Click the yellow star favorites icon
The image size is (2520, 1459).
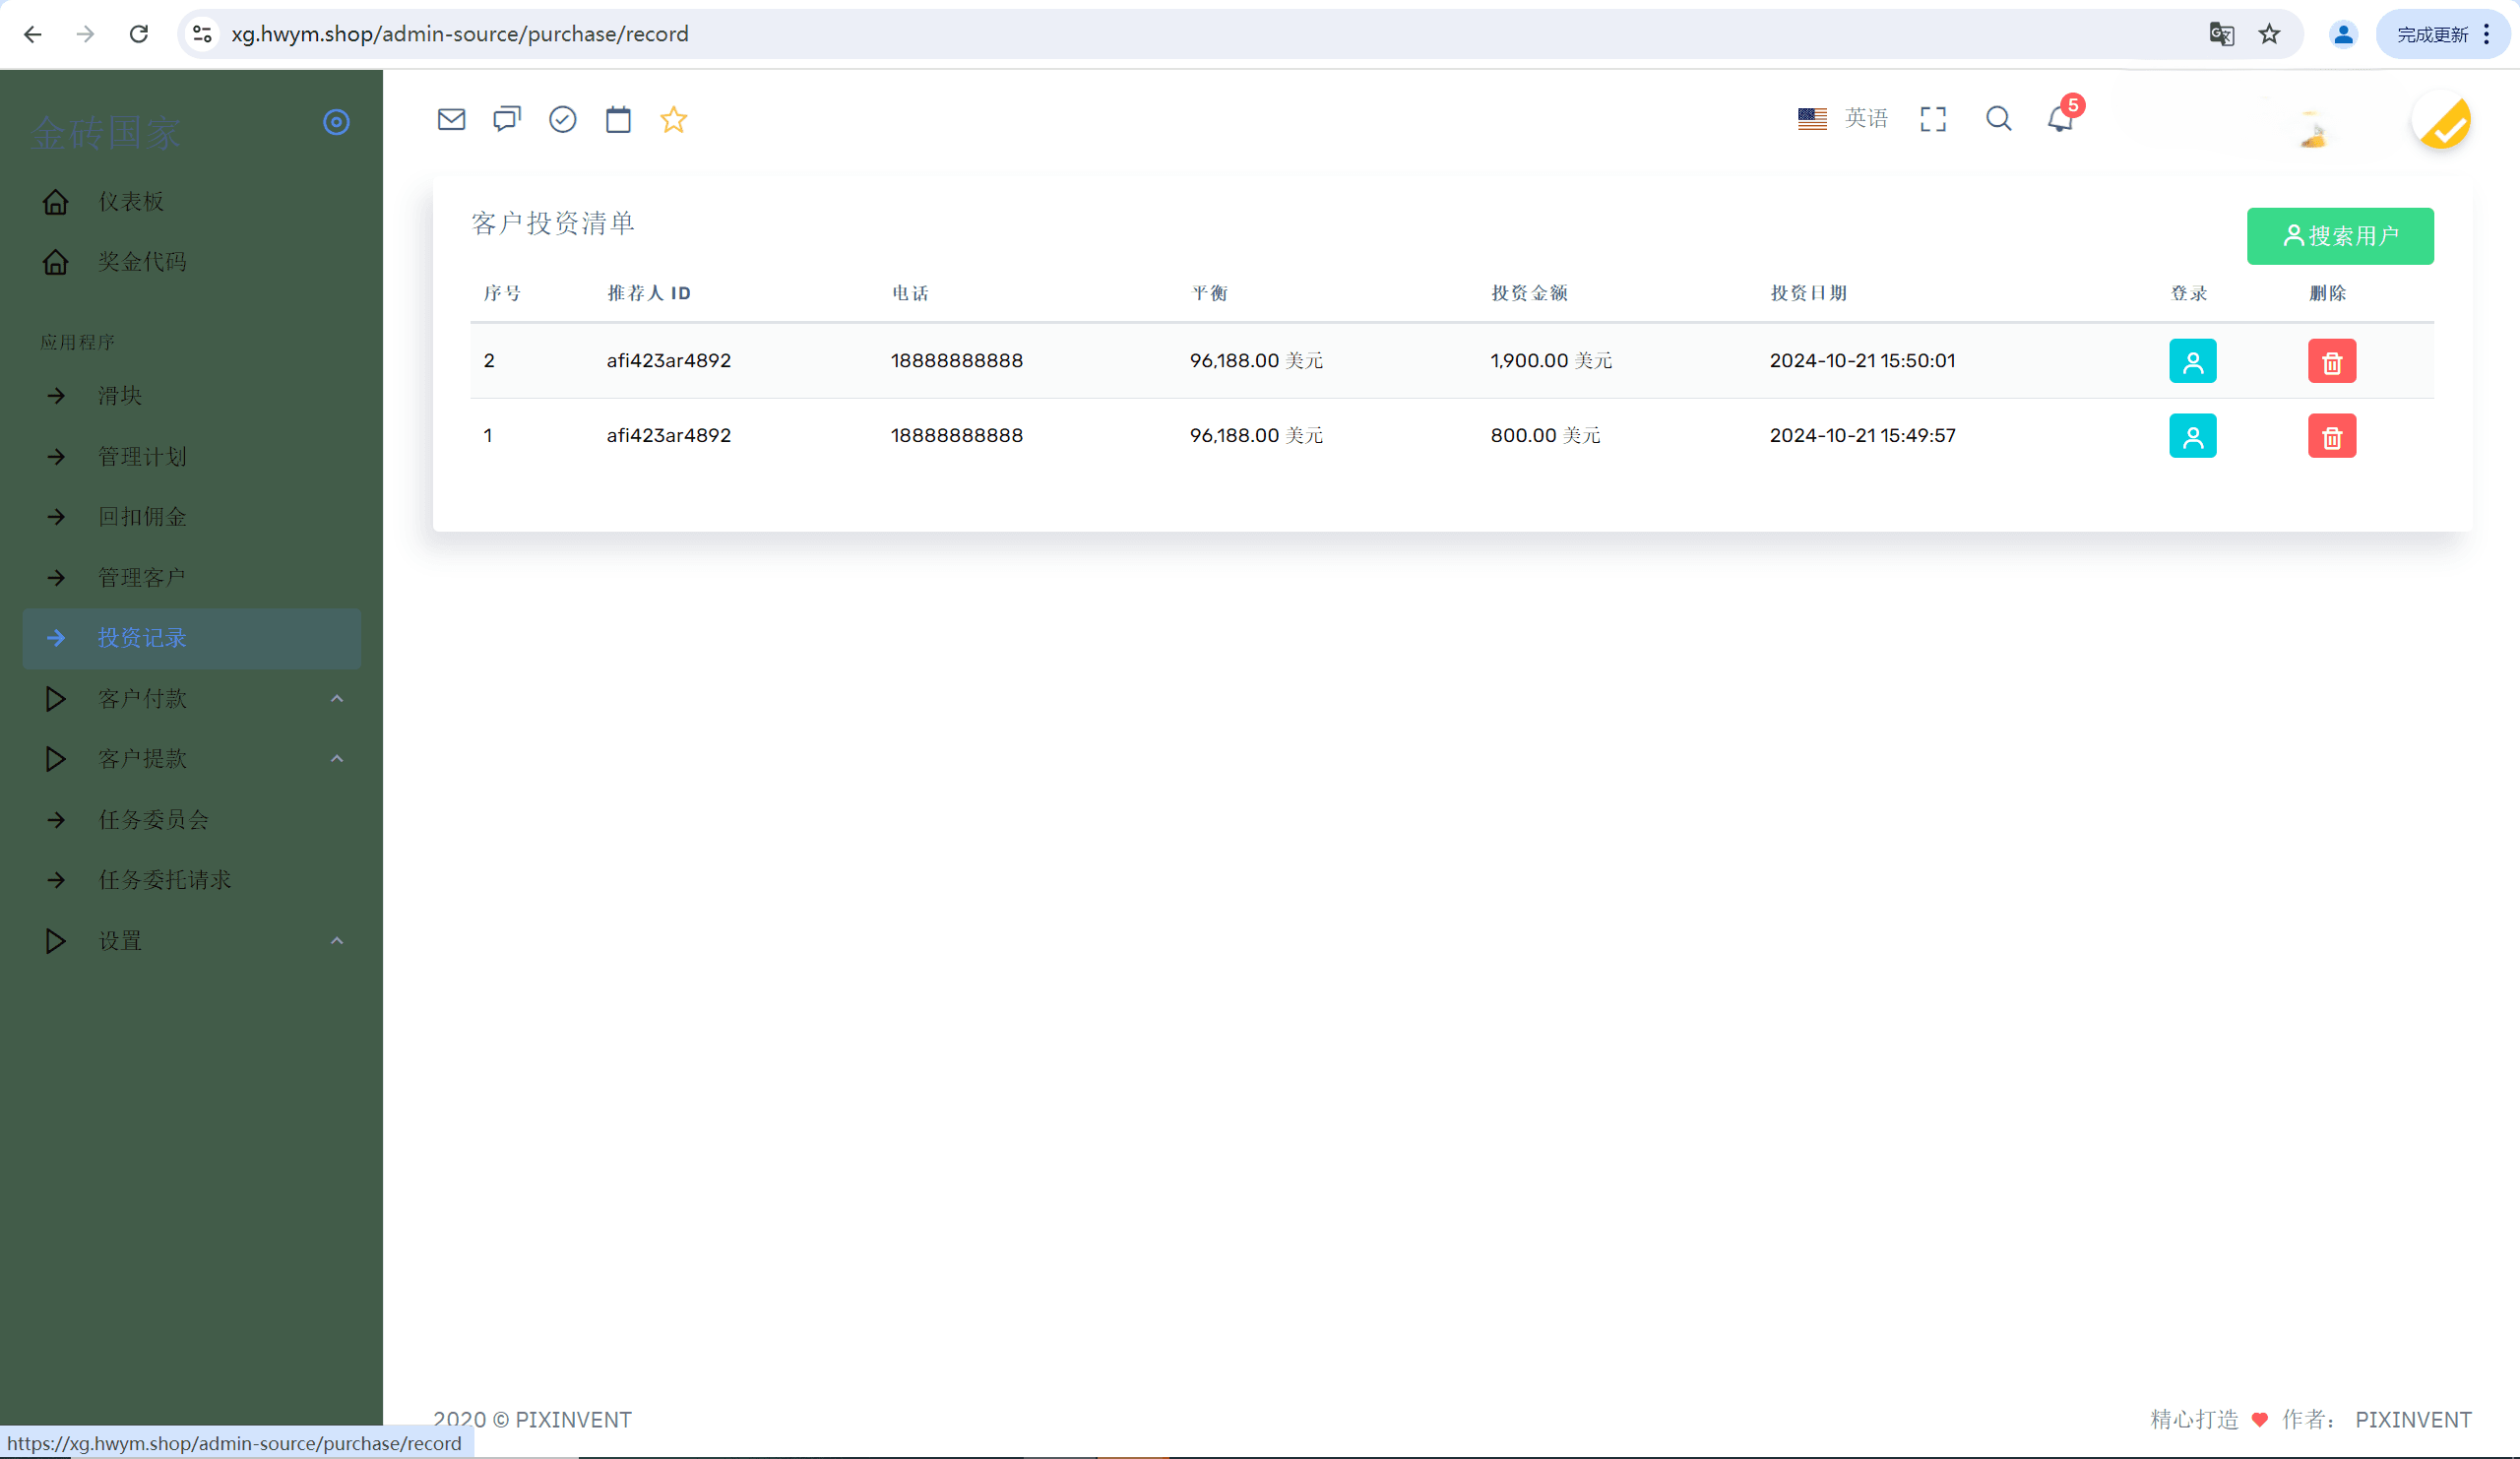point(674,120)
